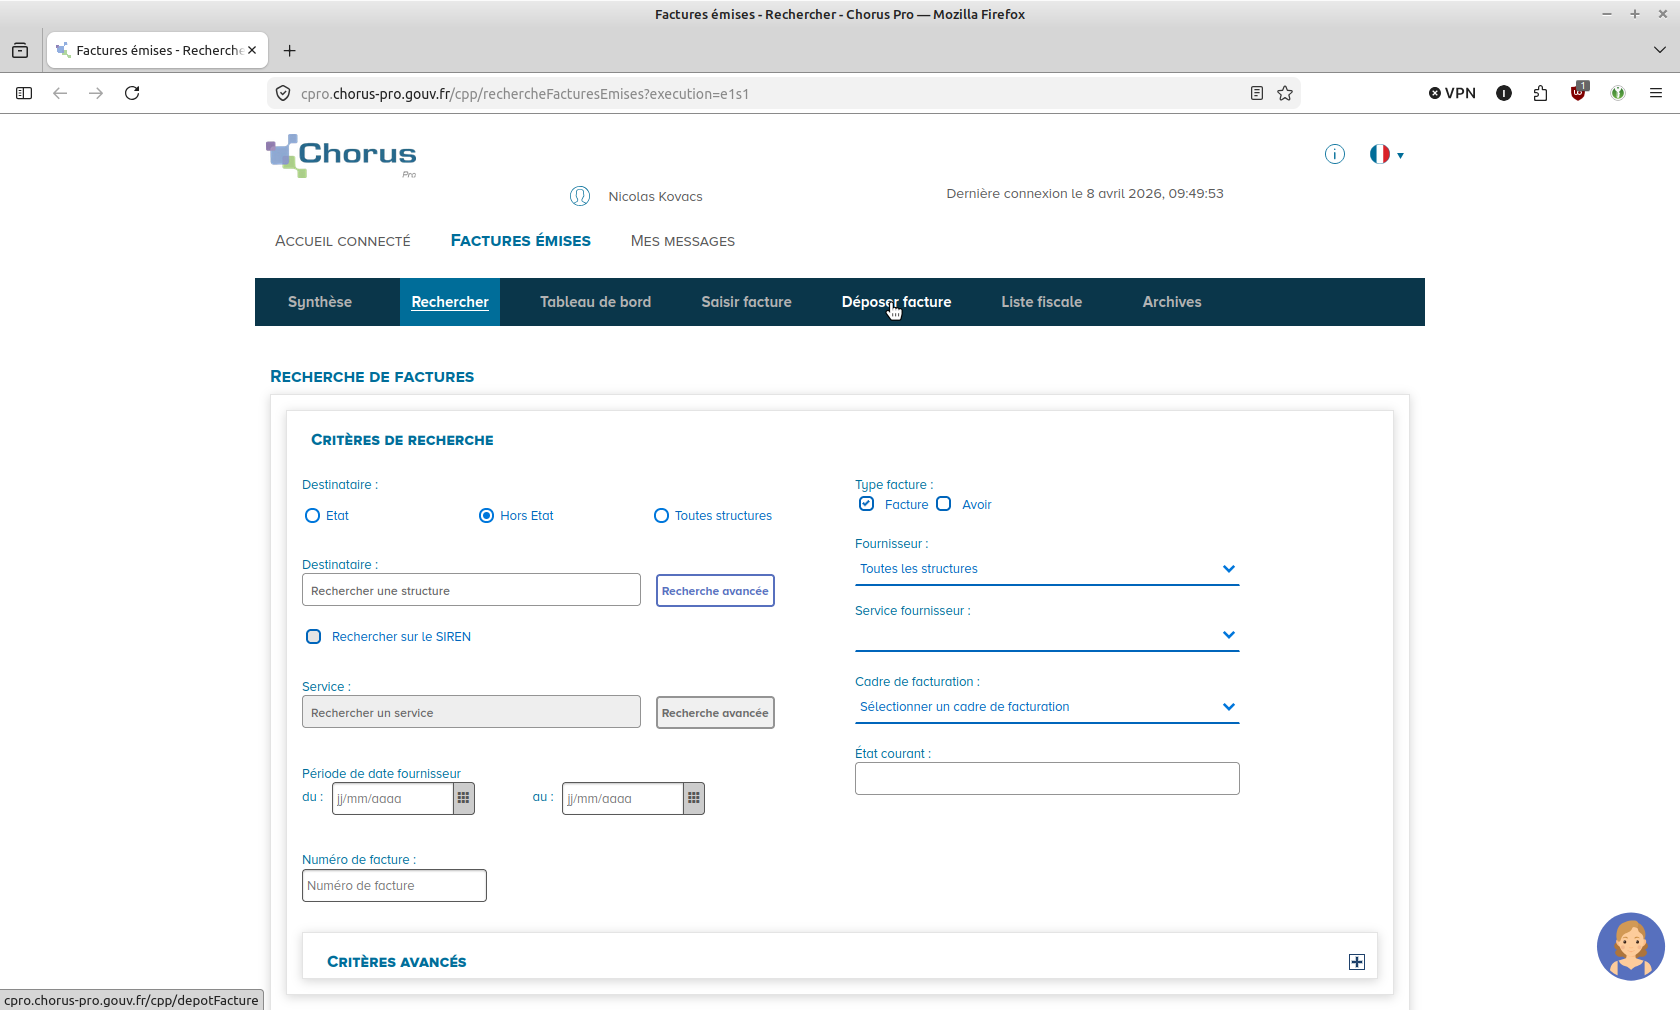Open the VPN extension
Image resolution: width=1680 pixels, height=1010 pixels.
pyautogui.click(x=1452, y=93)
